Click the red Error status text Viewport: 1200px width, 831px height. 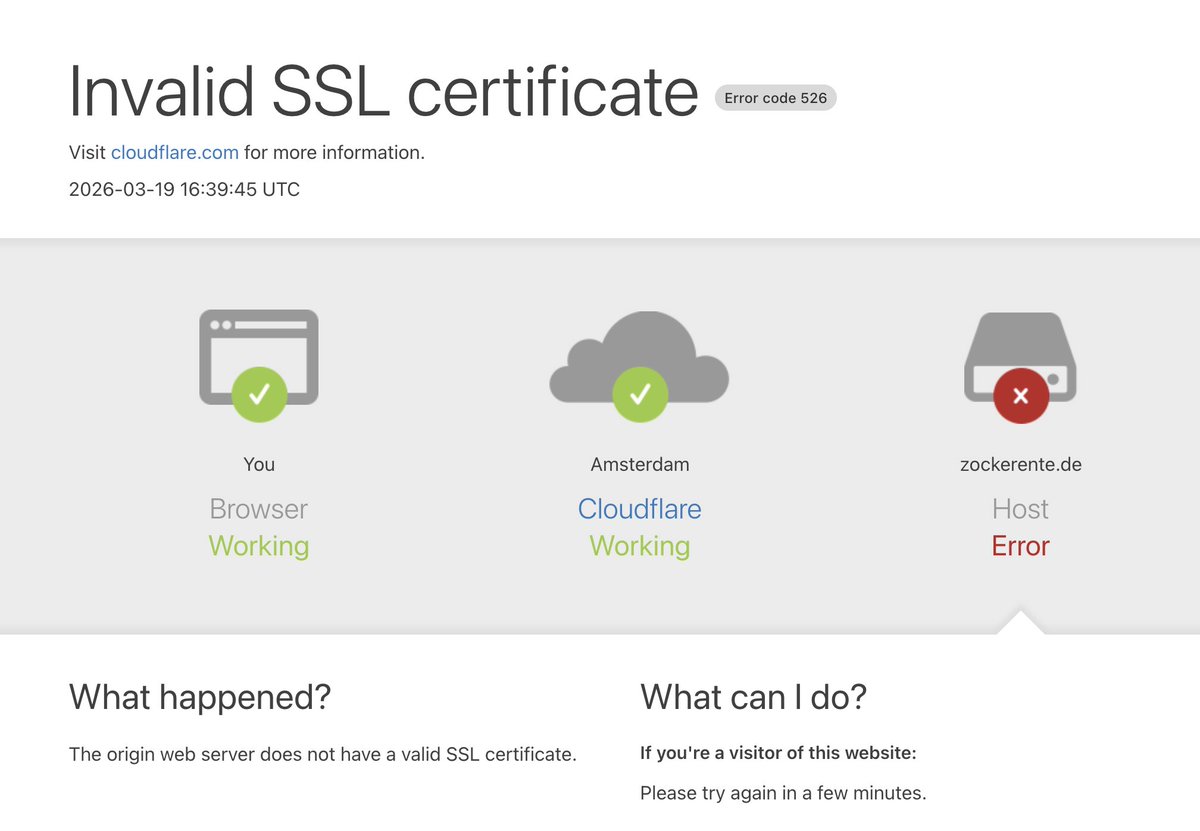coord(1020,546)
